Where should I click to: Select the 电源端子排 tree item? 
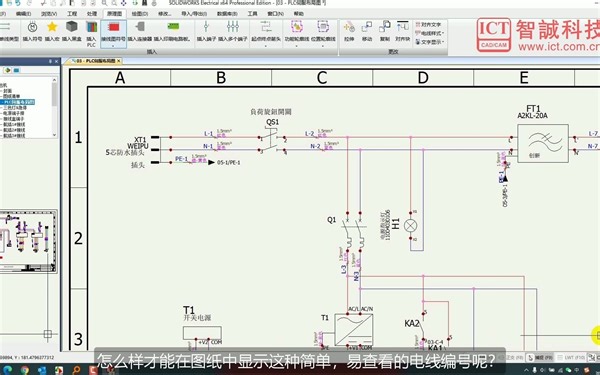tap(14, 113)
